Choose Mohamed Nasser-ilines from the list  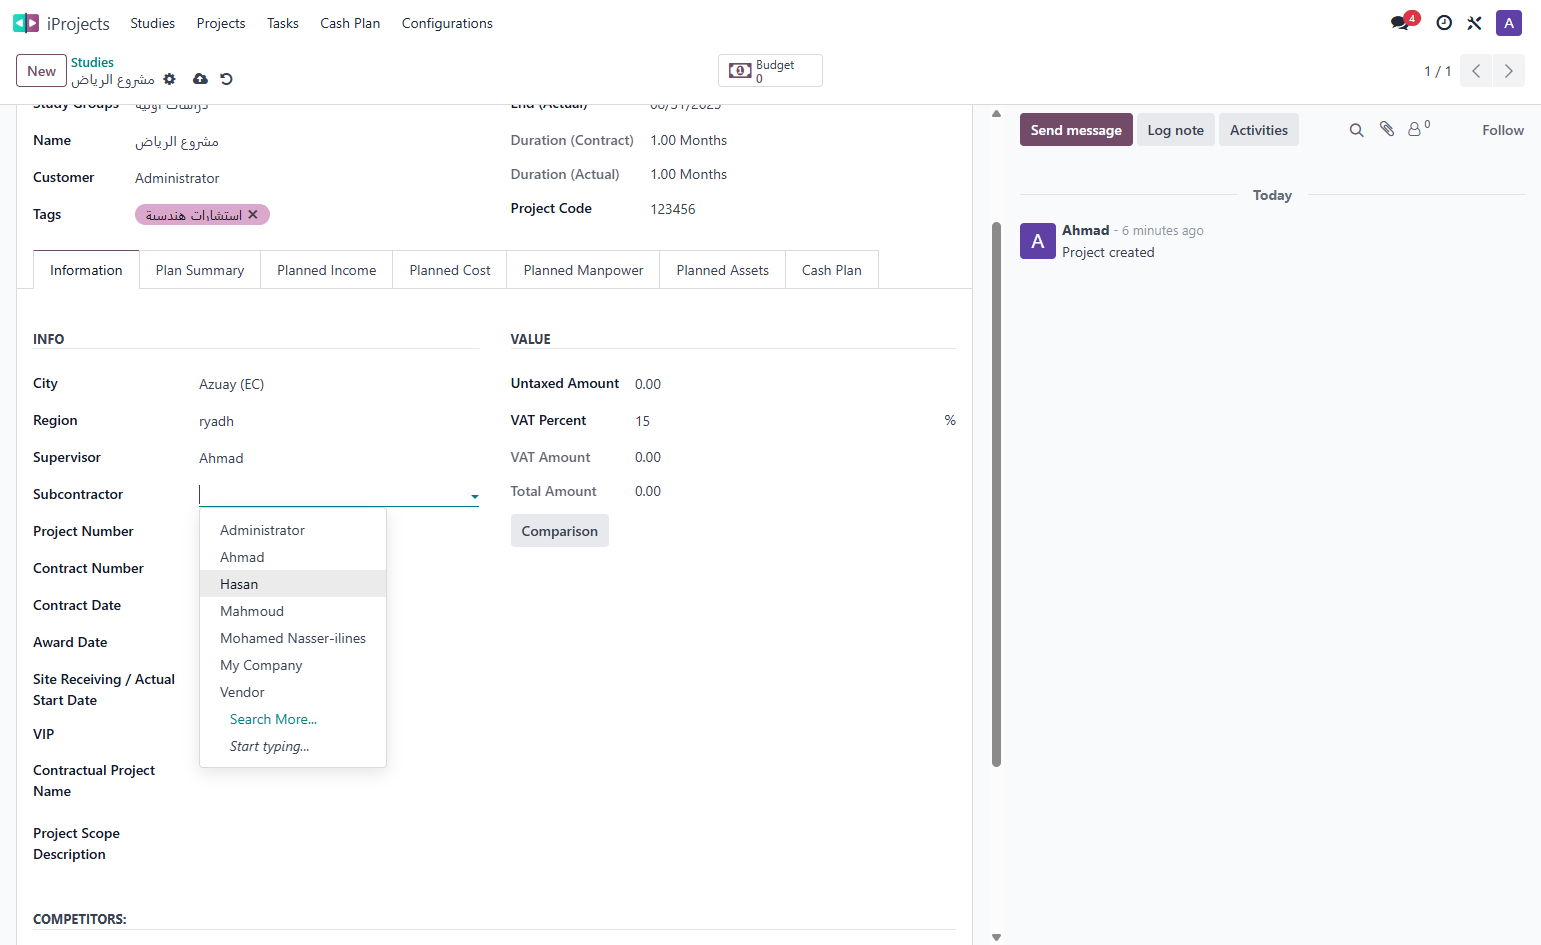point(293,638)
